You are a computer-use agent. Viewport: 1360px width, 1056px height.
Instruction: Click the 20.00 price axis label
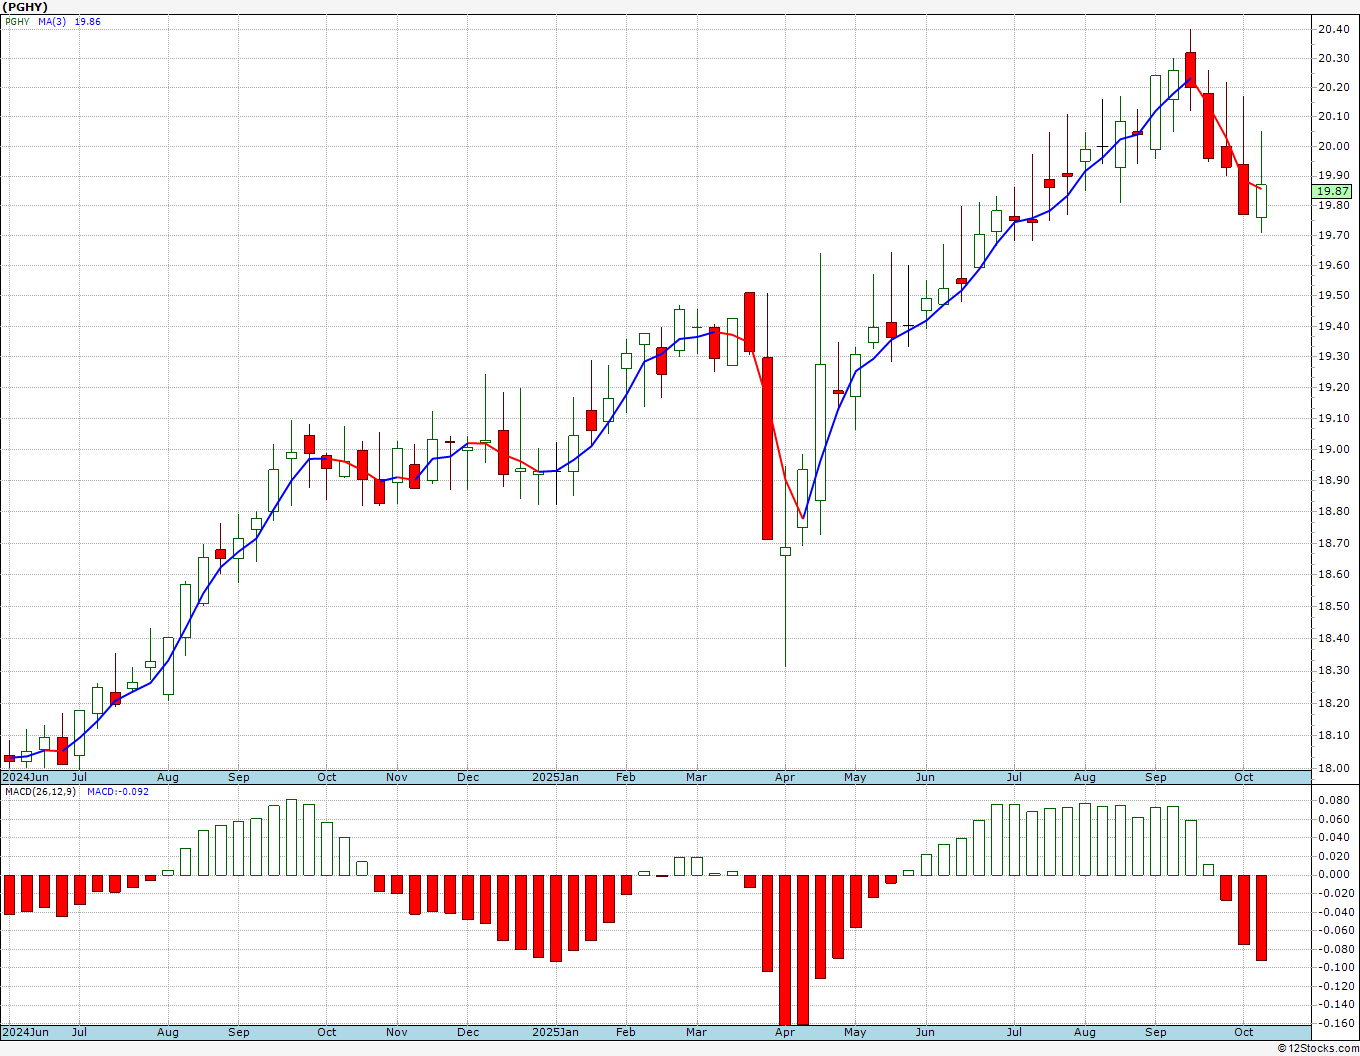[x=1332, y=146]
